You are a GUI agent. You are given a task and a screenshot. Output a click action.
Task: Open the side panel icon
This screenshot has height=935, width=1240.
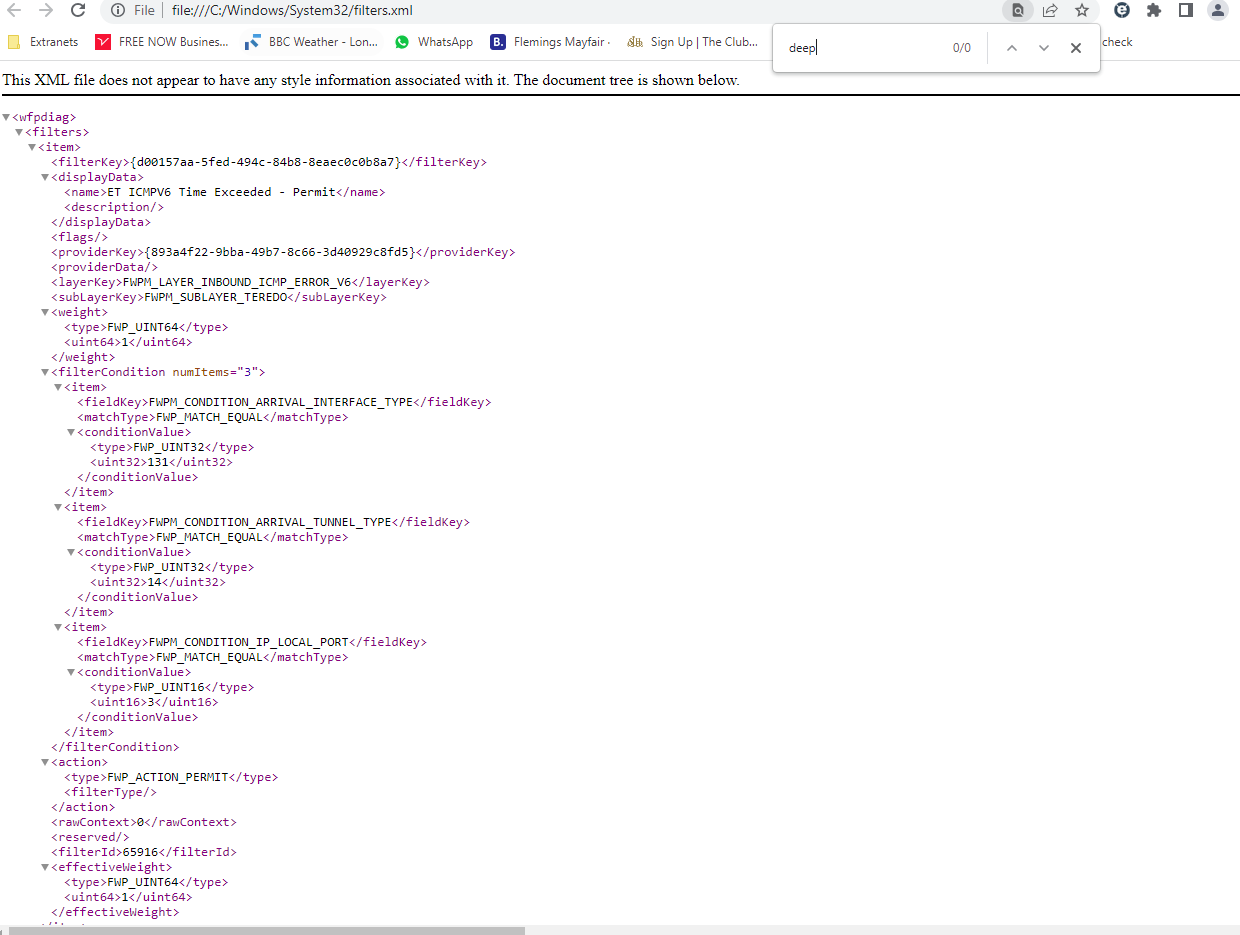1186,11
